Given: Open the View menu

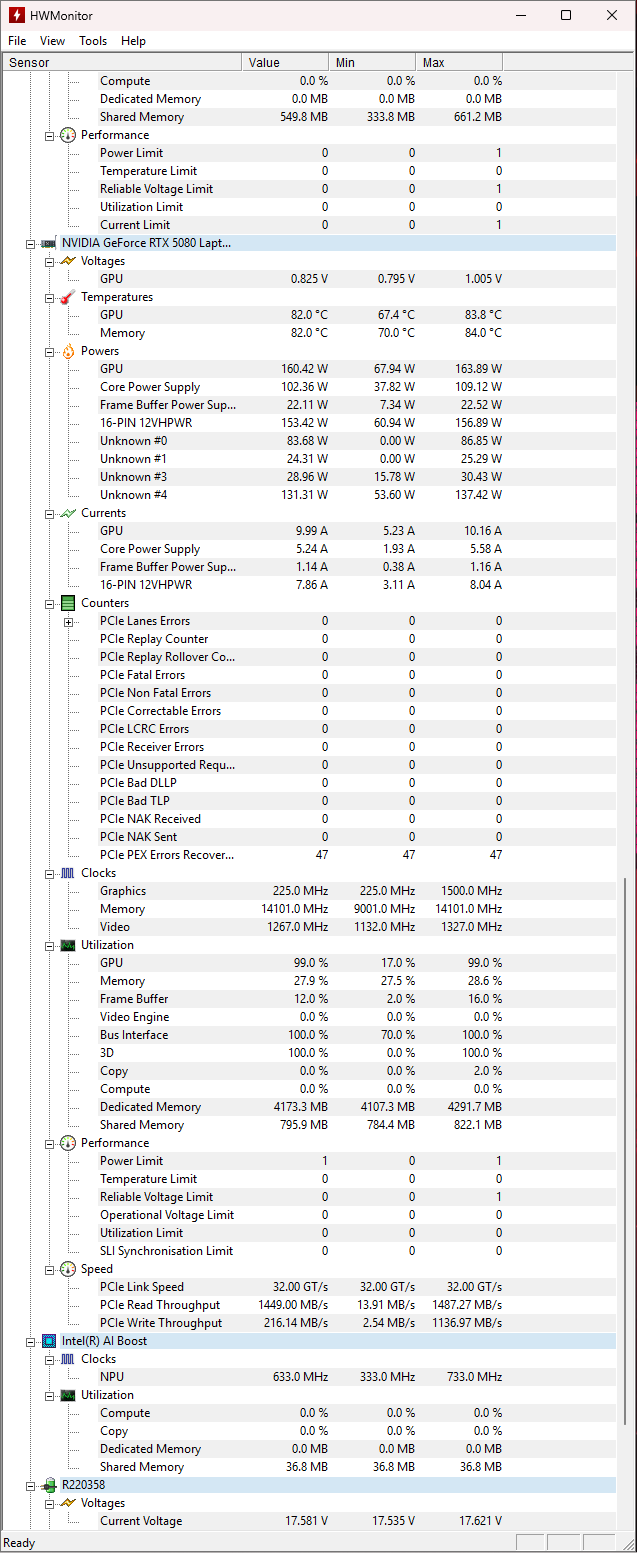Looking at the screenshot, I should (x=52, y=41).
